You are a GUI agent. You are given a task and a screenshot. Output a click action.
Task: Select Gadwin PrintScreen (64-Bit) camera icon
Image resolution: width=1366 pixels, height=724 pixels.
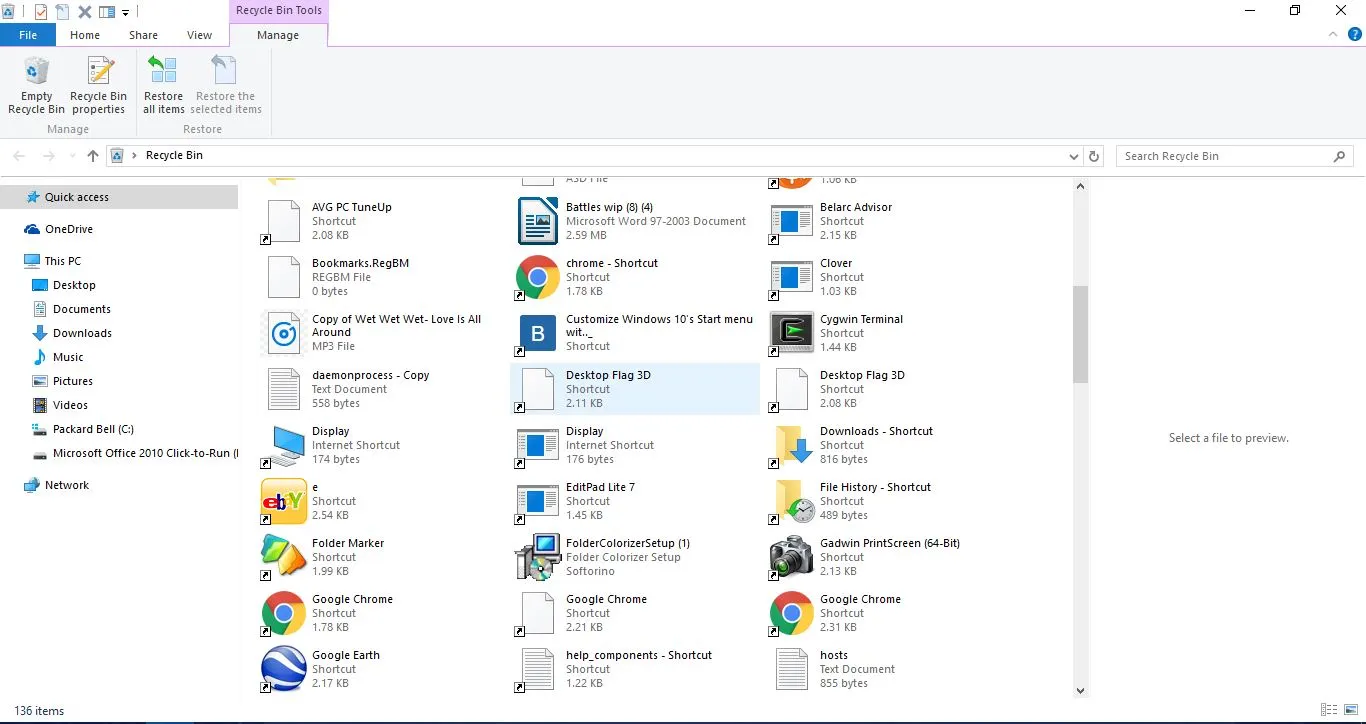tap(792, 557)
